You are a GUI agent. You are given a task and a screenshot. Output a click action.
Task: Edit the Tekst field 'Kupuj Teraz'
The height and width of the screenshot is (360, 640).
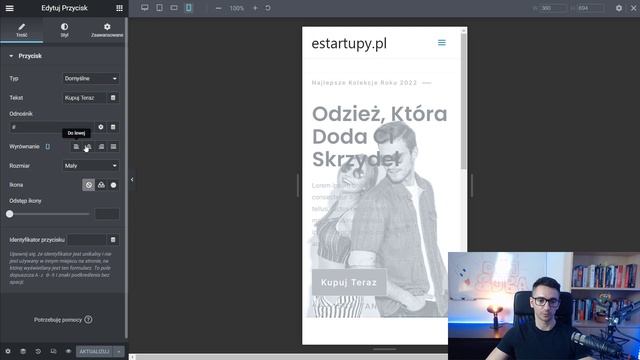pos(84,98)
